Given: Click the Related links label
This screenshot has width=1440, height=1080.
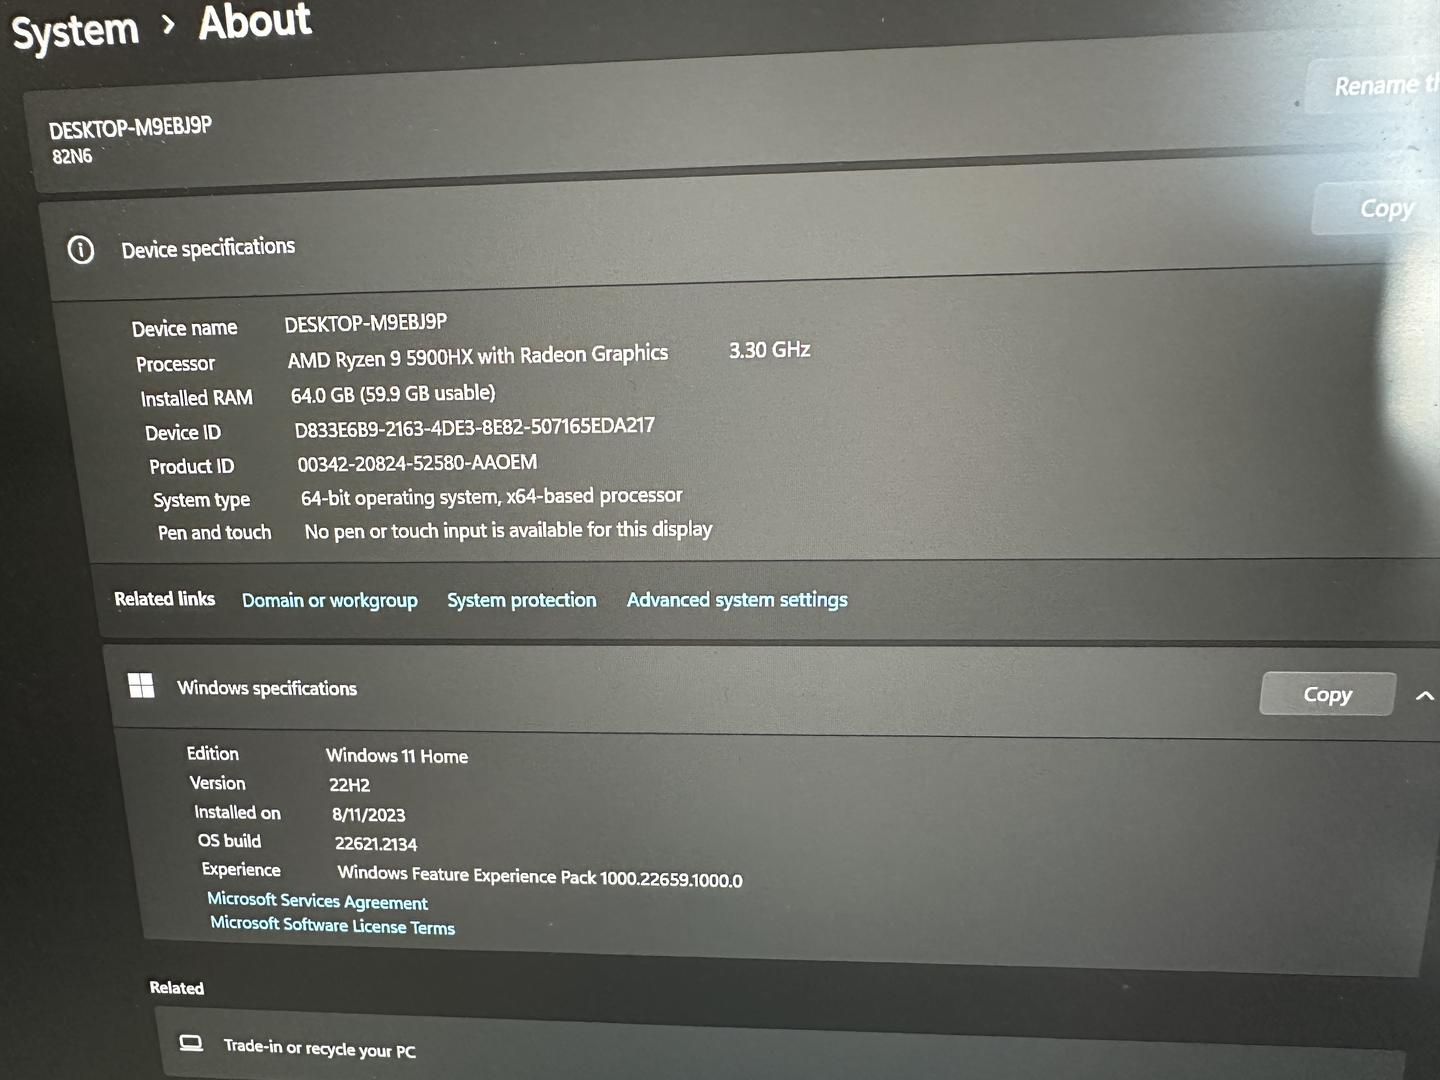Looking at the screenshot, I should [x=165, y=599].
